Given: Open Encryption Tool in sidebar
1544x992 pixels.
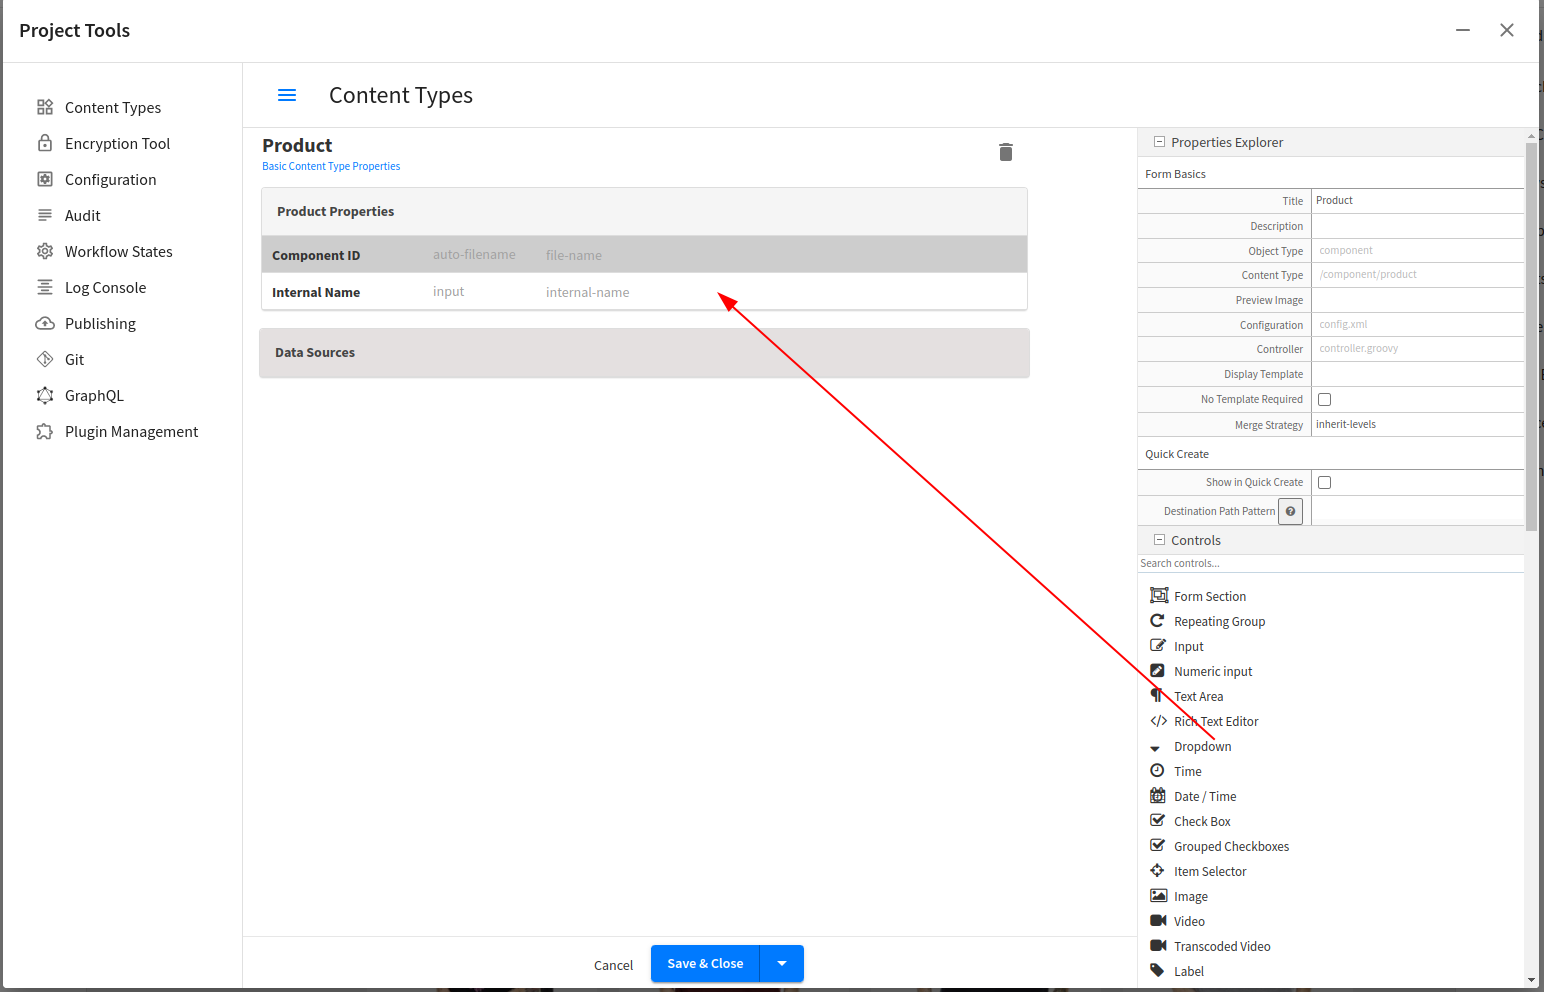Looking at the screenshot, I should pyautogui.click(x=117, y=144).
